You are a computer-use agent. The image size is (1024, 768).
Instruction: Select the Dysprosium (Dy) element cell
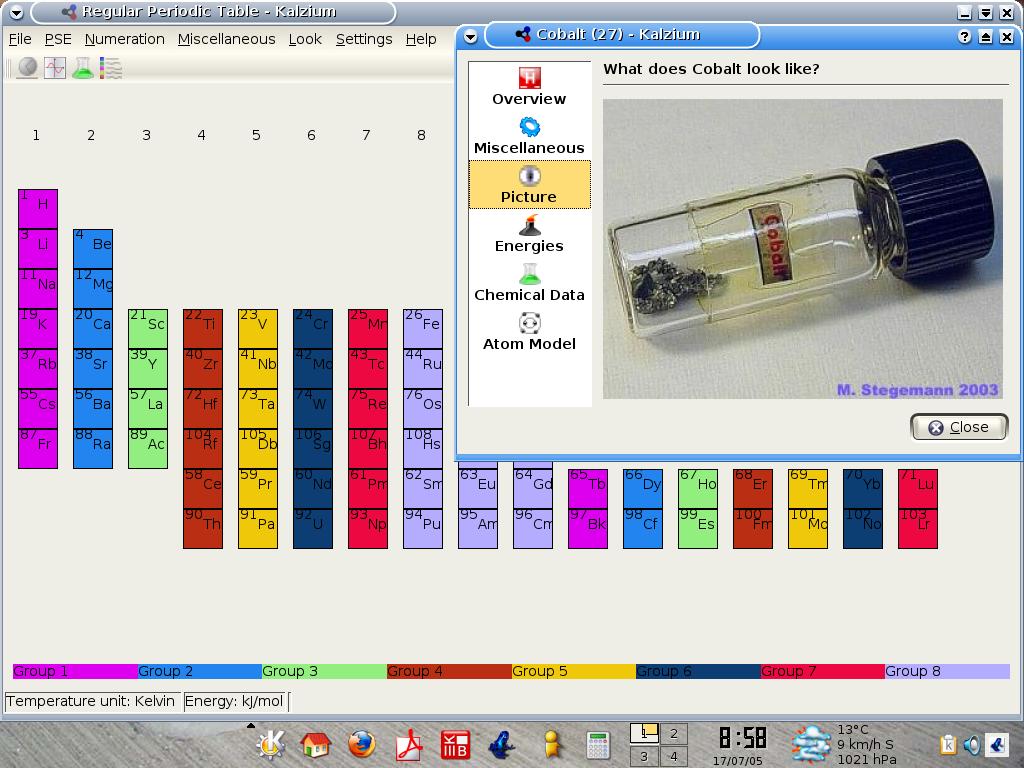click(643, 489)
